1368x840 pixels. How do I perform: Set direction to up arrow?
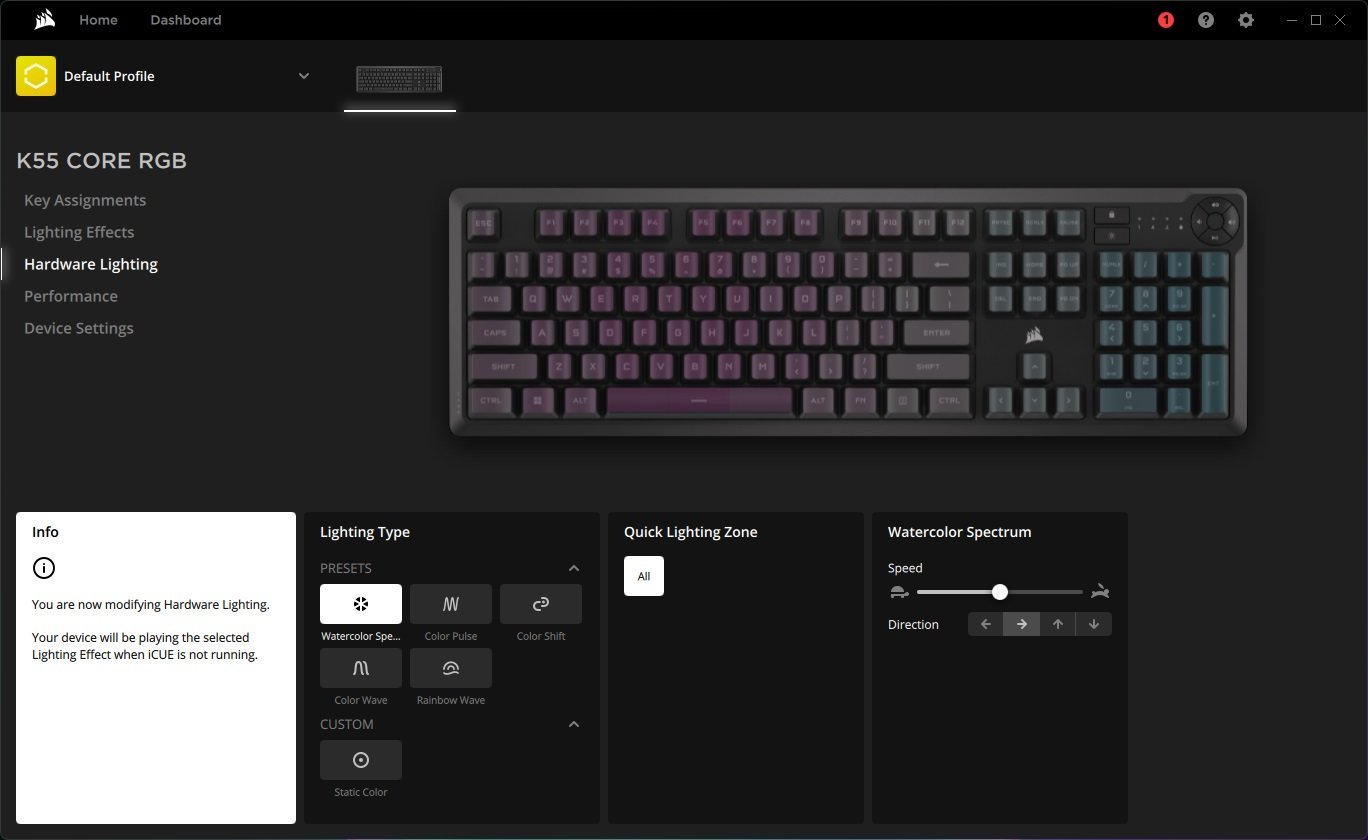tap(1058, 624)
